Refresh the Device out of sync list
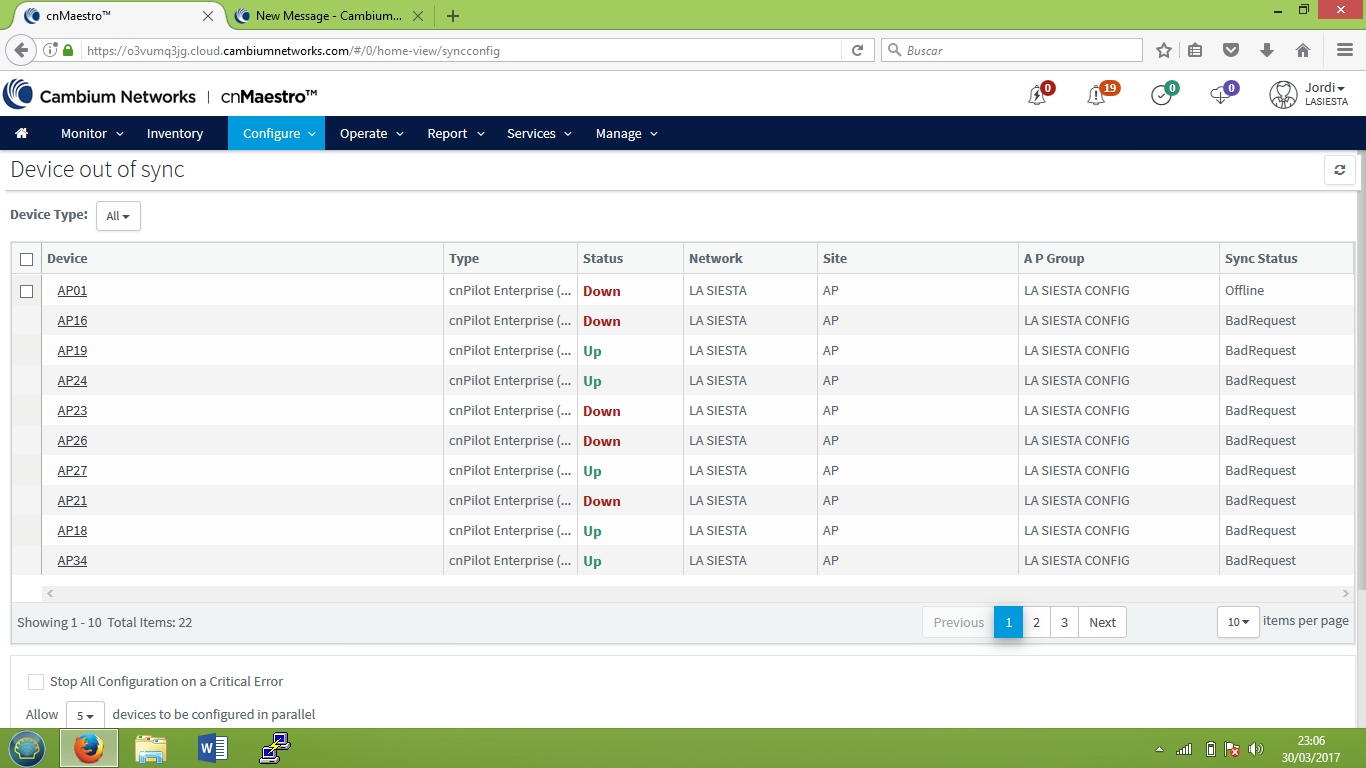1366x768 pixels. point(1340,170)
